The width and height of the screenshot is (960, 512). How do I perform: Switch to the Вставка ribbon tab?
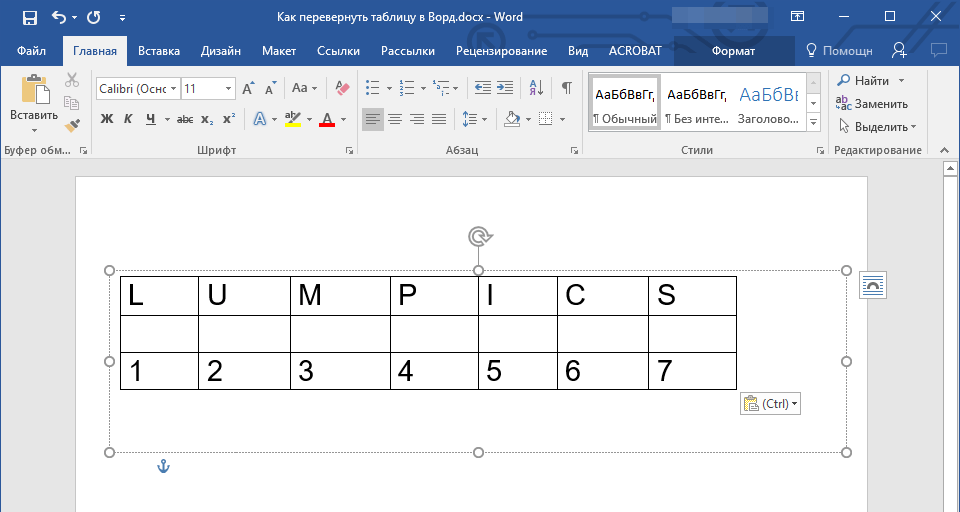159,51
